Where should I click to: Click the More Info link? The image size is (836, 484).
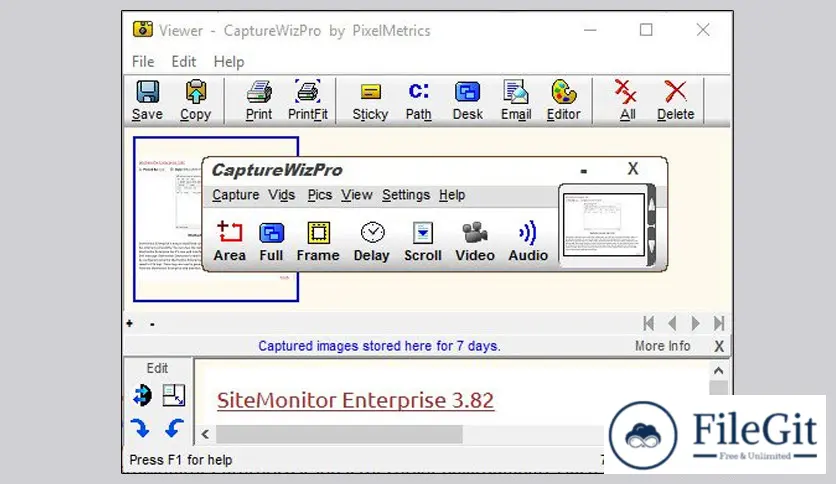pos(662,346)
